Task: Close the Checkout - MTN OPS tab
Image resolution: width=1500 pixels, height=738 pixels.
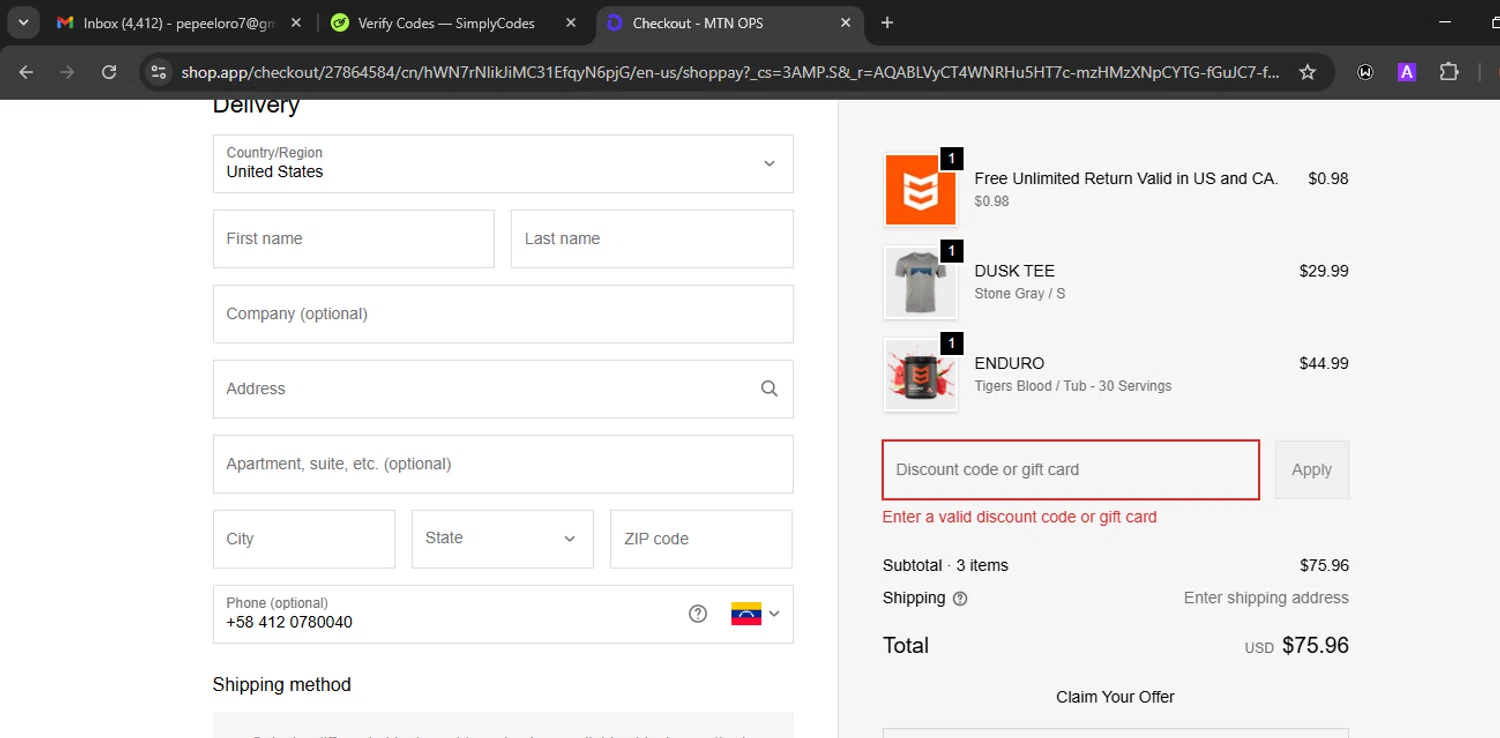Action: click(x=846, y=23)
